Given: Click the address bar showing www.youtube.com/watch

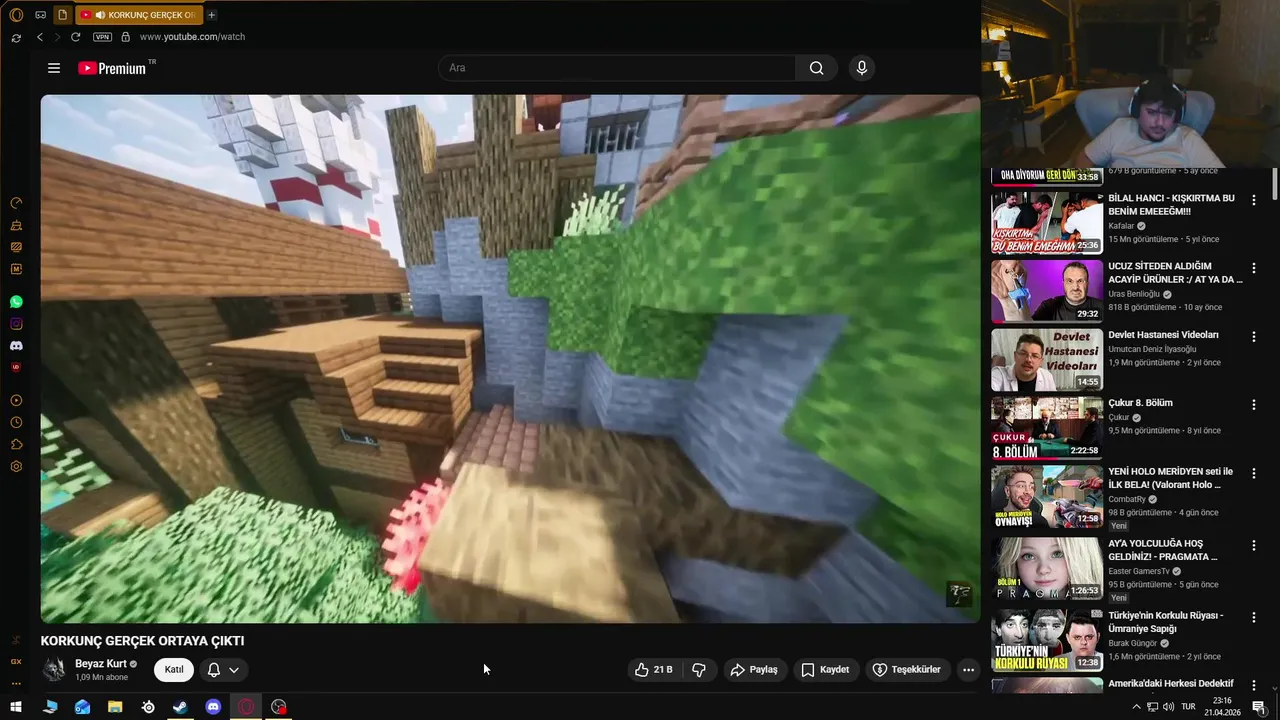Looking at the screenshot, I should (x=192, y=37).
